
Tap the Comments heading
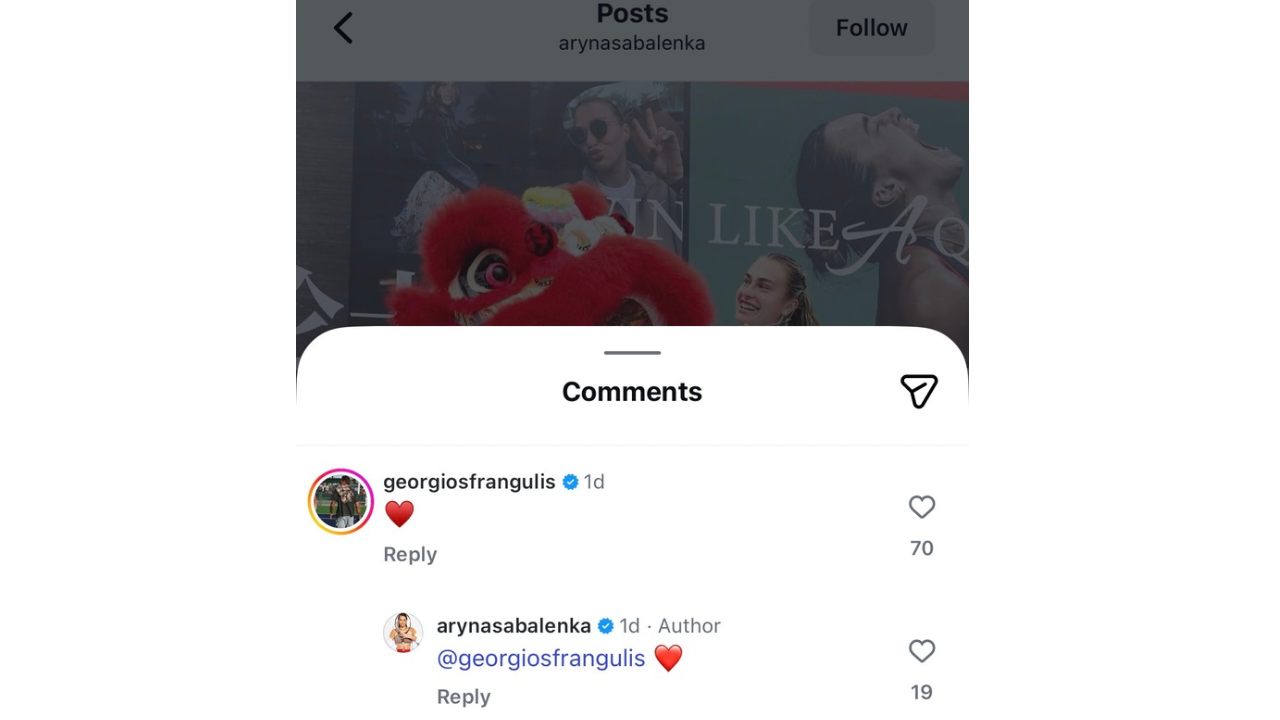pos(632,392)
